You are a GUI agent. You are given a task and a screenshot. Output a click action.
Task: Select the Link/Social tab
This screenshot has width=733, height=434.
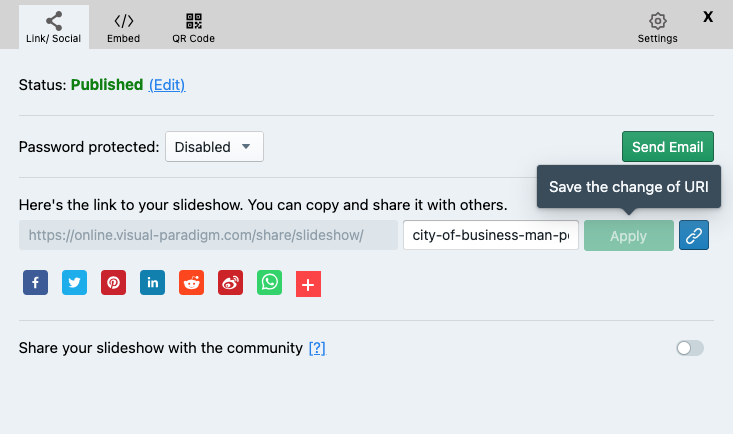click(54, 28)
